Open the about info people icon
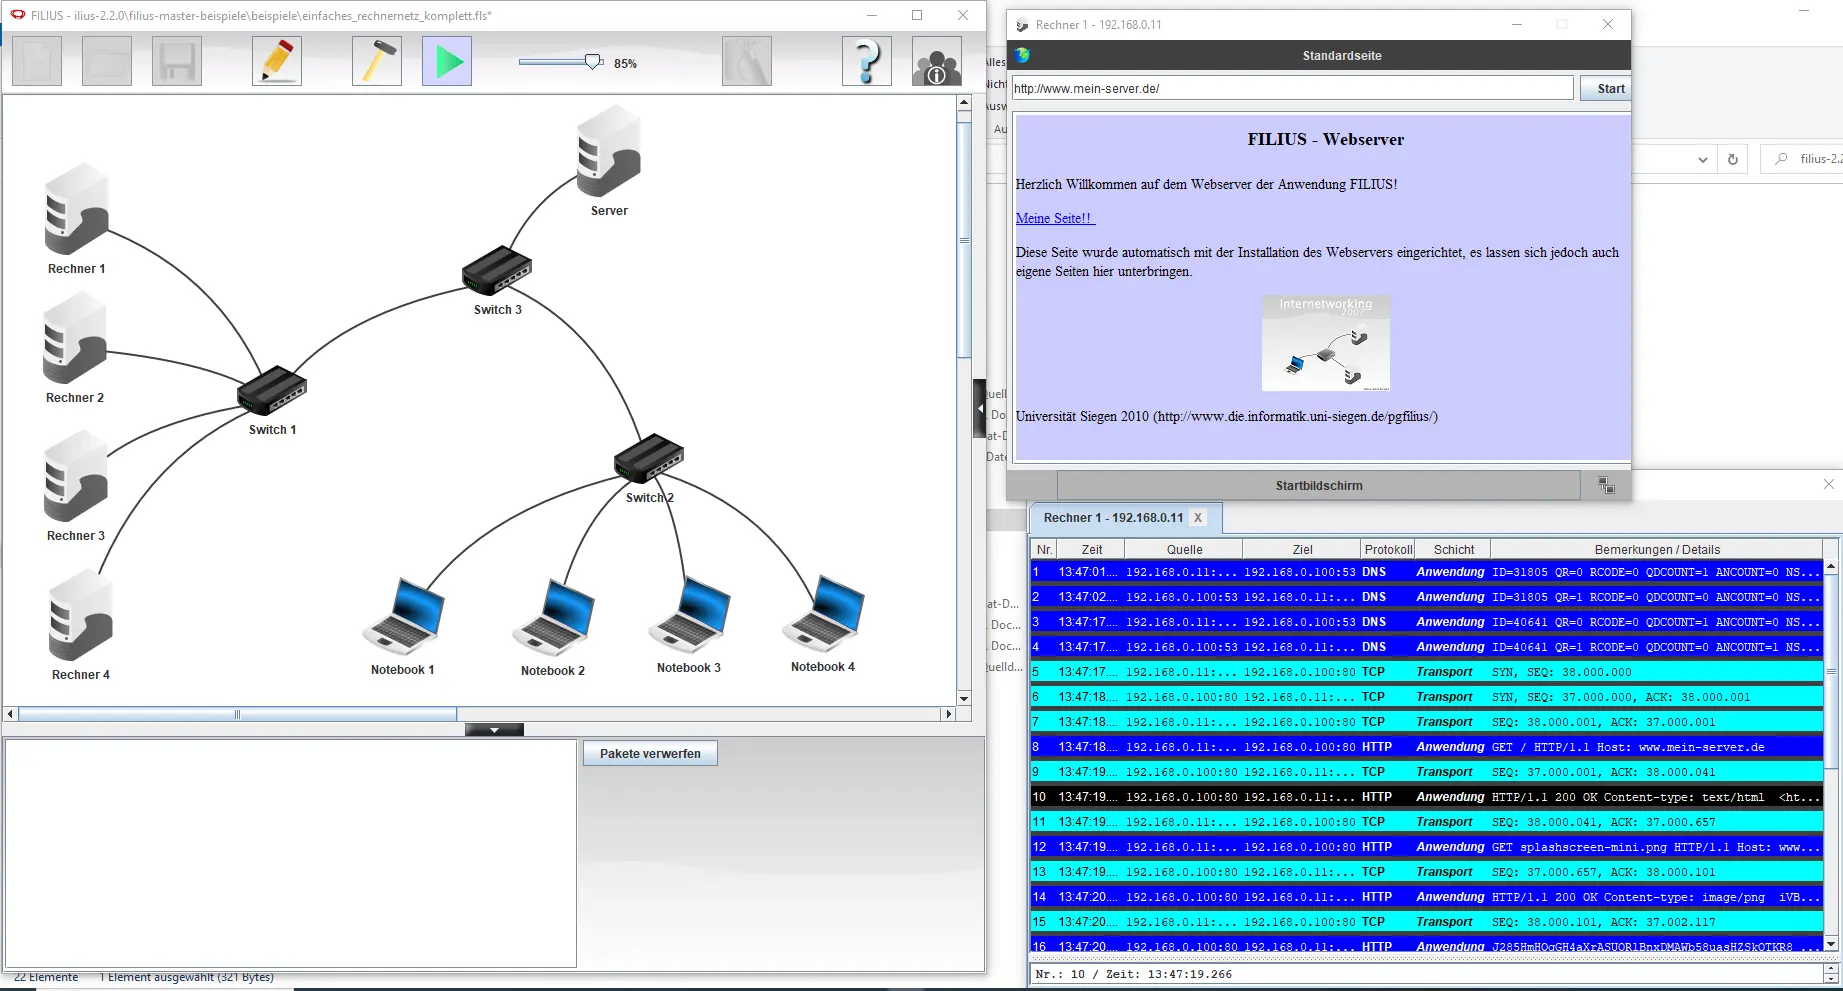This screenshot has width=1843, height=991. click(937, 62)
